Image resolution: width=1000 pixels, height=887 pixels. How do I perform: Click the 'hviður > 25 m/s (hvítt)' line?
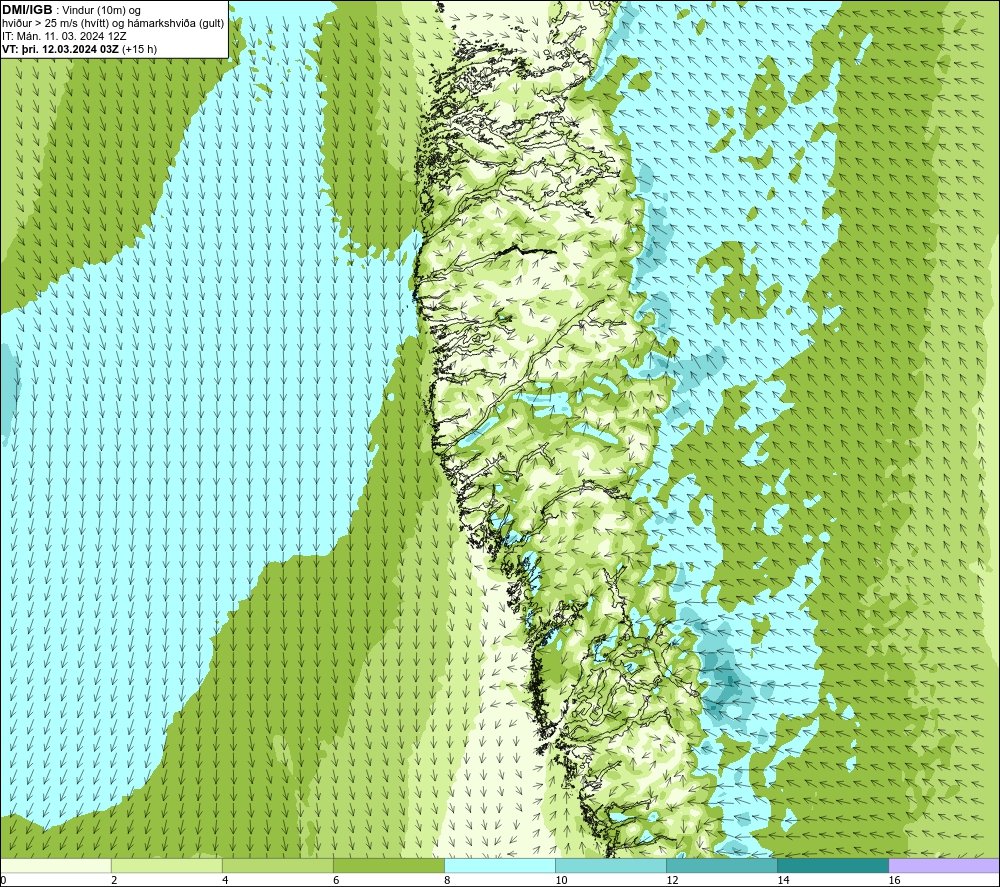55,24
